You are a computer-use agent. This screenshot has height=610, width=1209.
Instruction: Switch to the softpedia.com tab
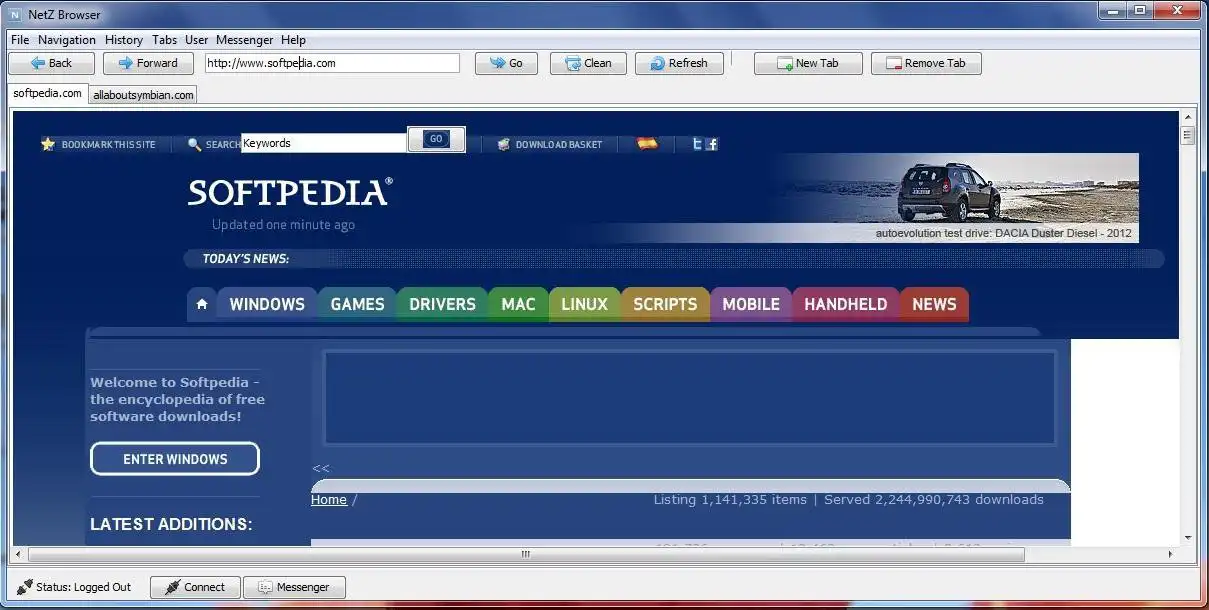[x=47, y=93]
